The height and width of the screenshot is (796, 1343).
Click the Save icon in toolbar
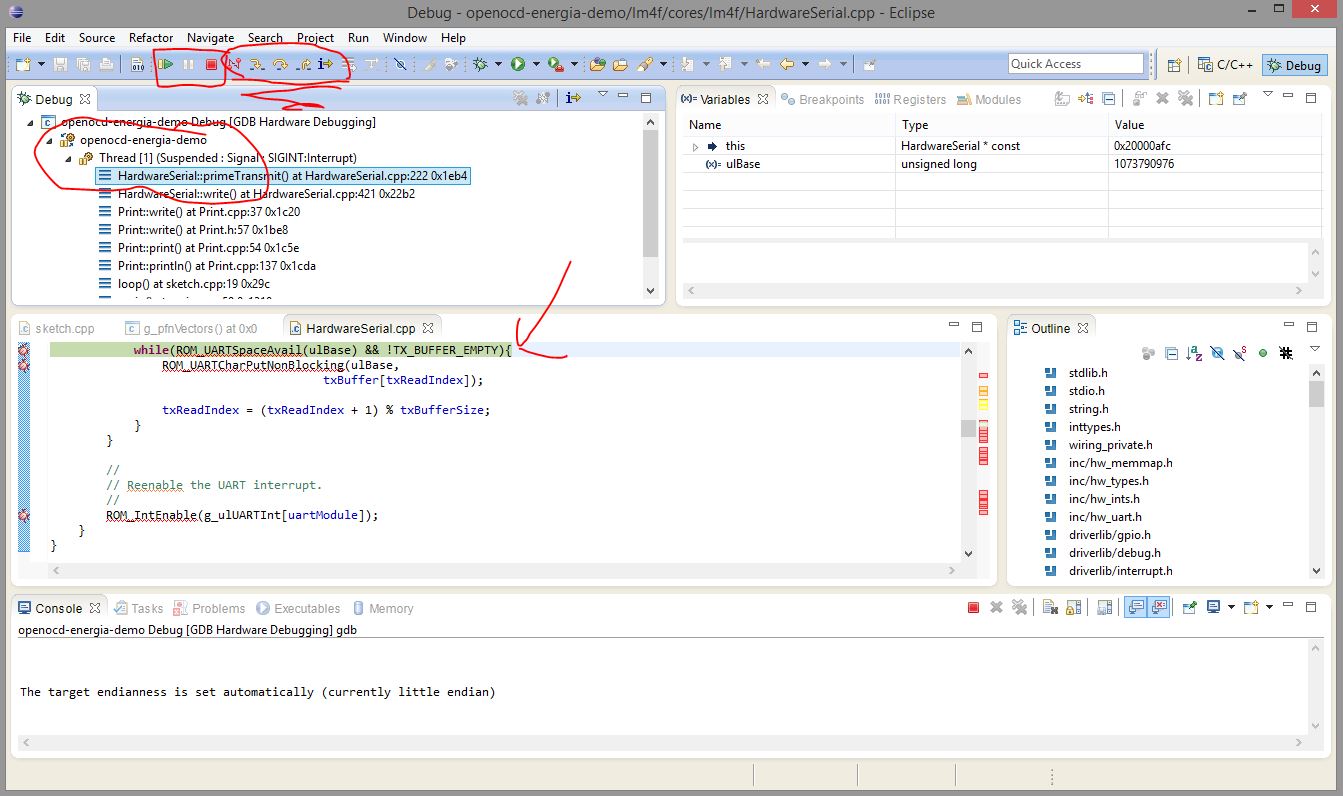(60, 64)
